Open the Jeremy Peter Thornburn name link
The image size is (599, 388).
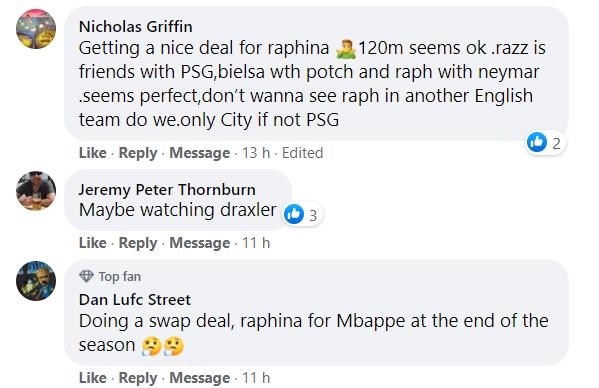167,190
